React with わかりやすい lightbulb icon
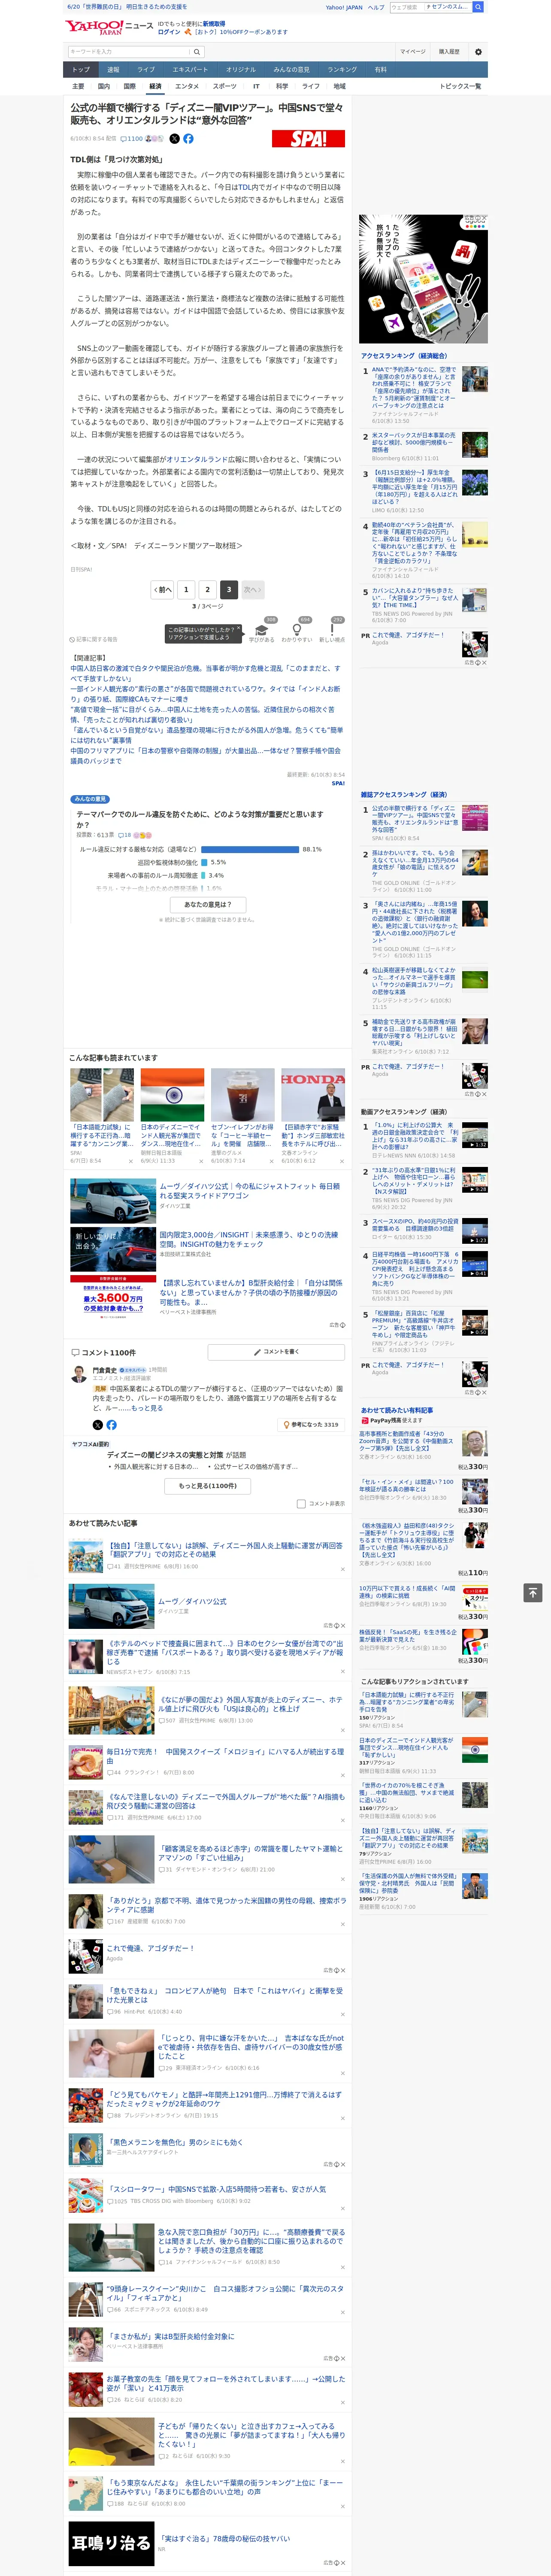Screen dimensions: 551x2576 [x=297, y=629]
